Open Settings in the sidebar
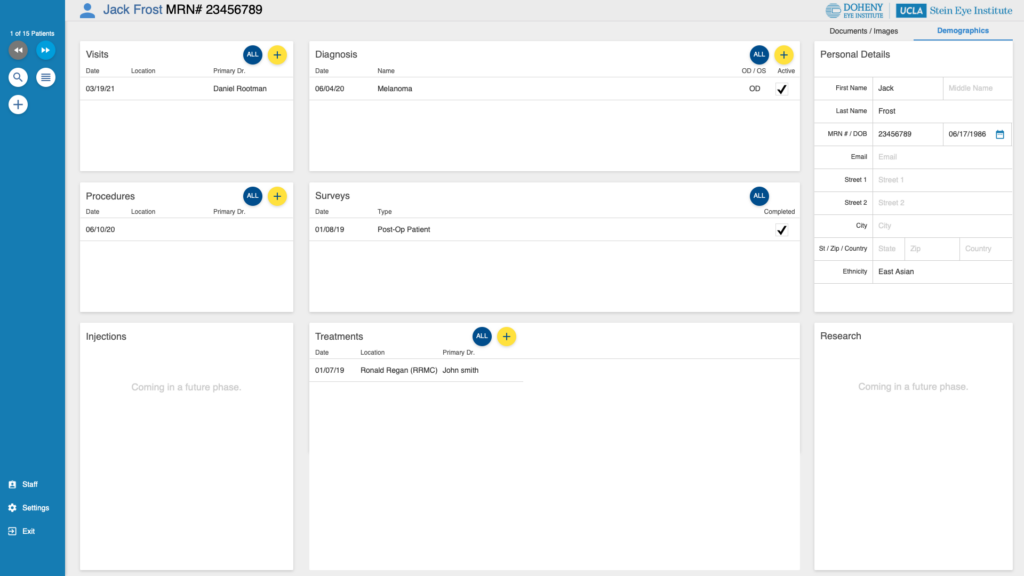This screenshot has width=1024, height=576. pyautogui.click(x=35, y=508)
